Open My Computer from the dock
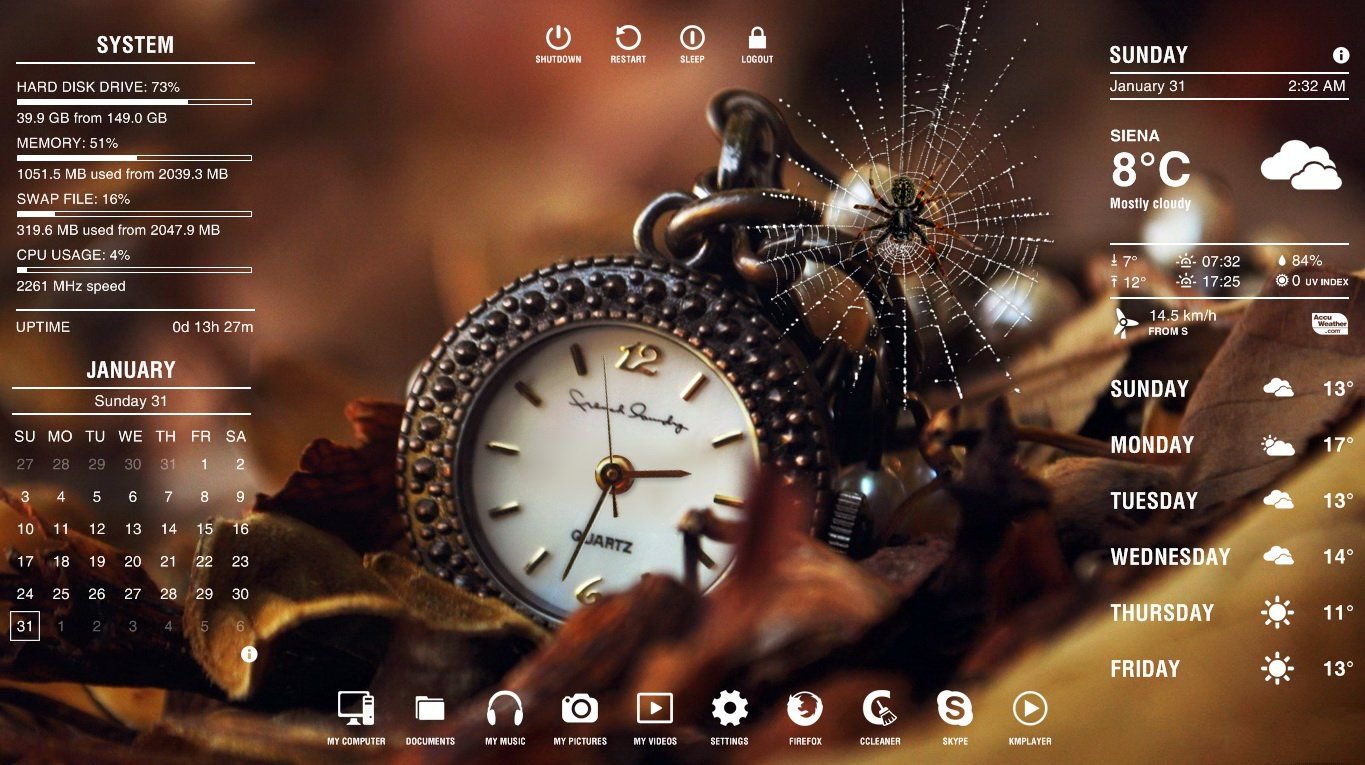The width and height of the screenshot is (1365, 765). pos(356,709)
